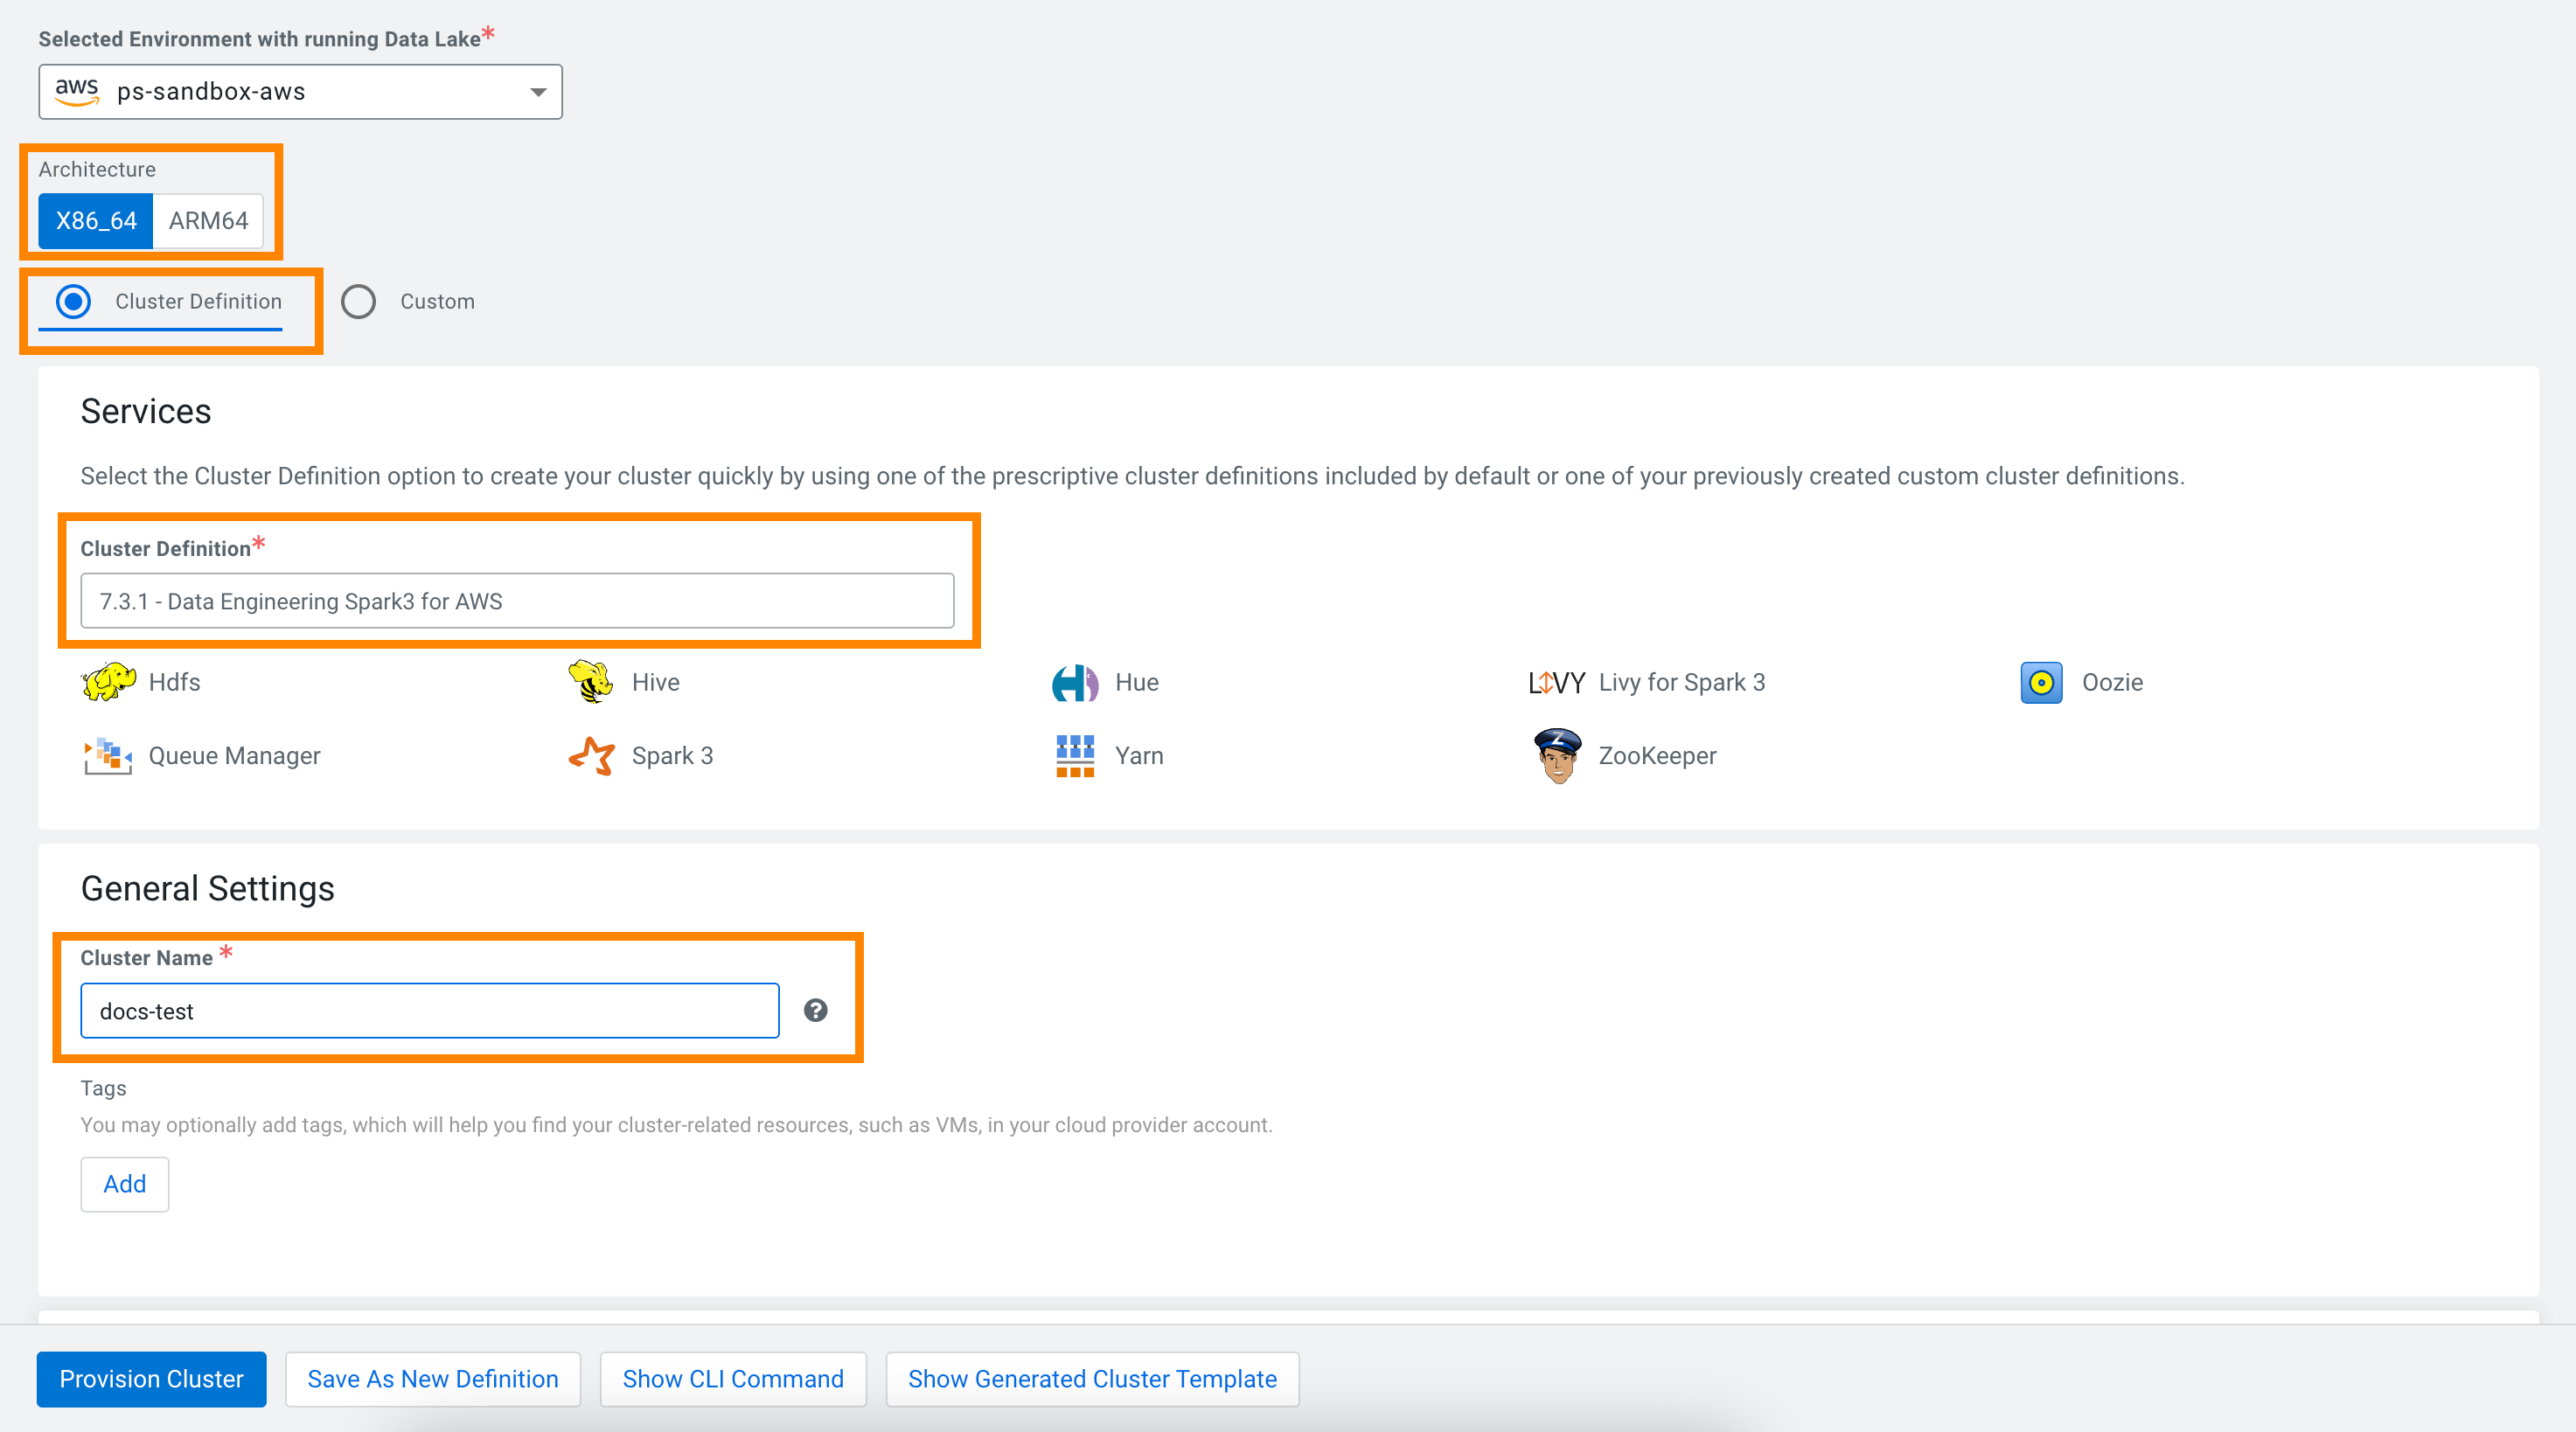
Task: Click the Spark 3 star icon
Action: click(591, 756)
